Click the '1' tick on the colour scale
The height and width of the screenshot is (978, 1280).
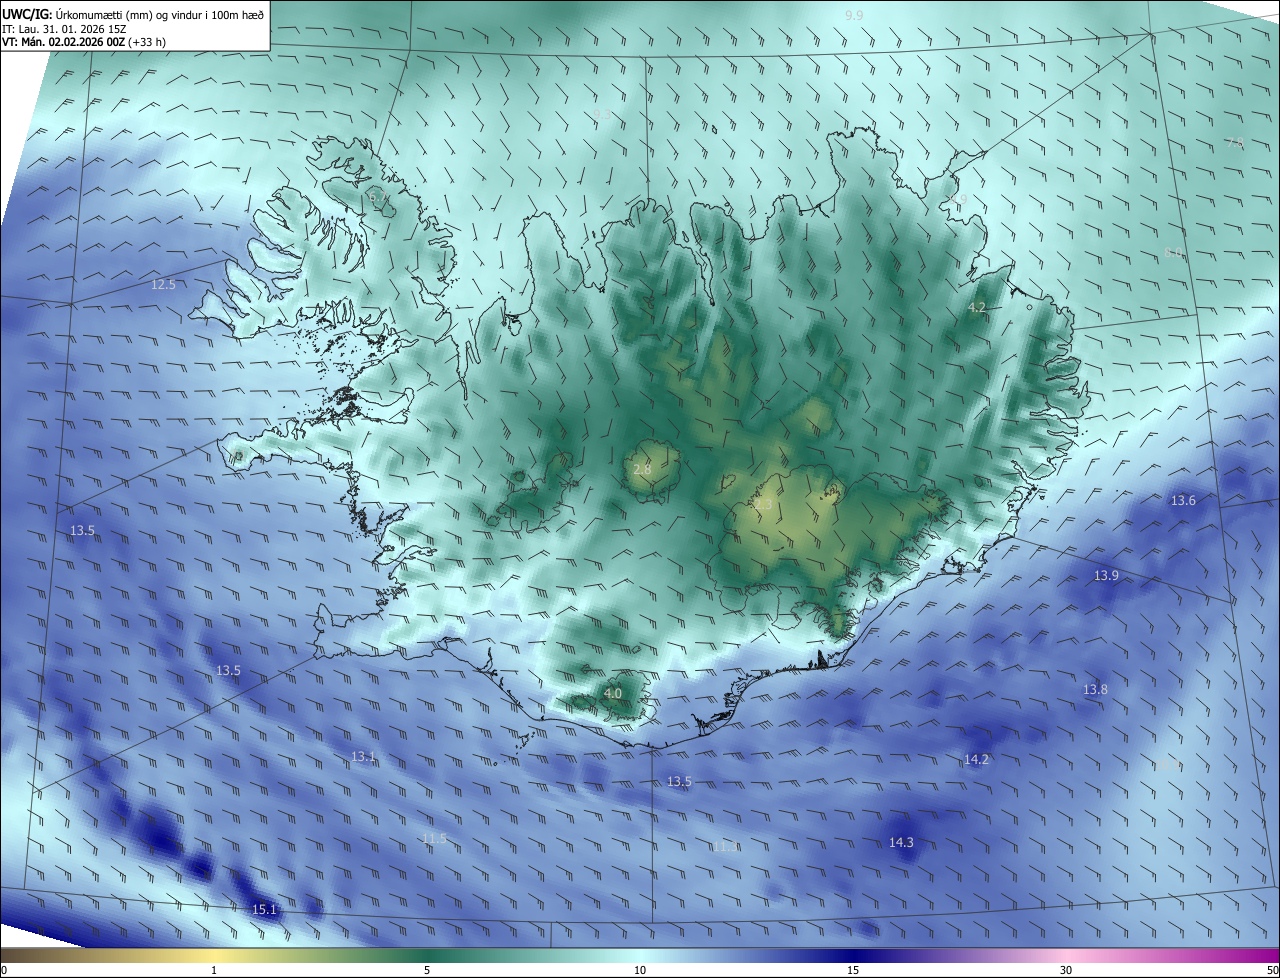pyautogui.click(x=214, y=970)
